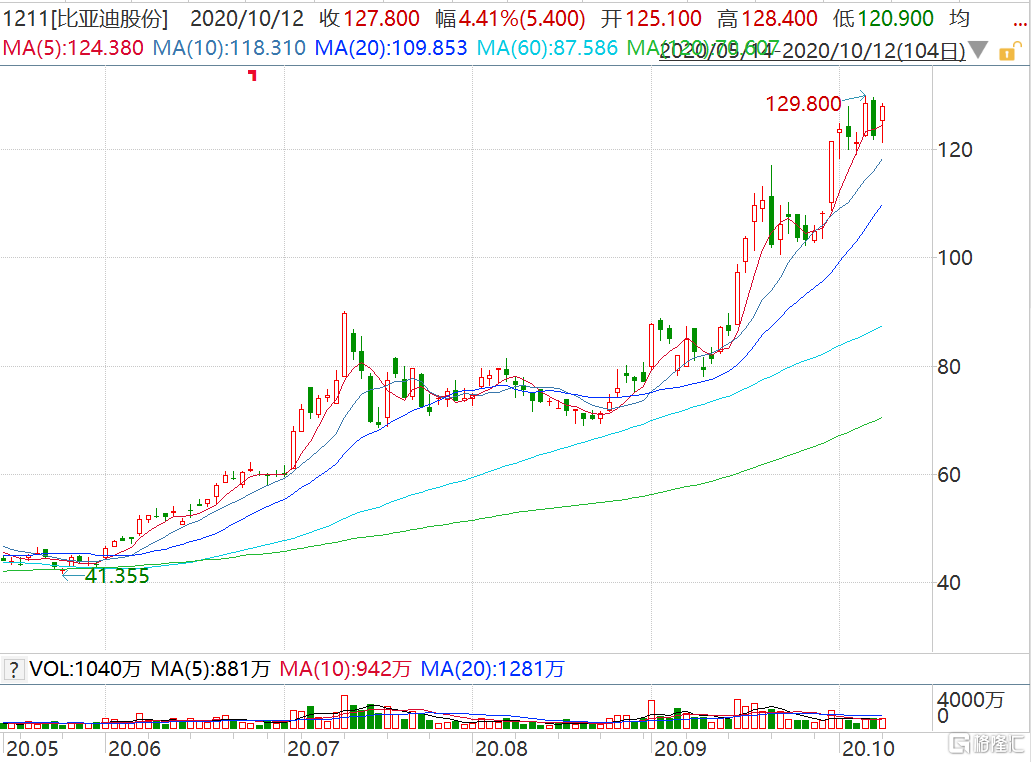The image size is (1031, 762).
Task: Click the 41.355 lowest price annotation
Action: [x=118, y=576]
